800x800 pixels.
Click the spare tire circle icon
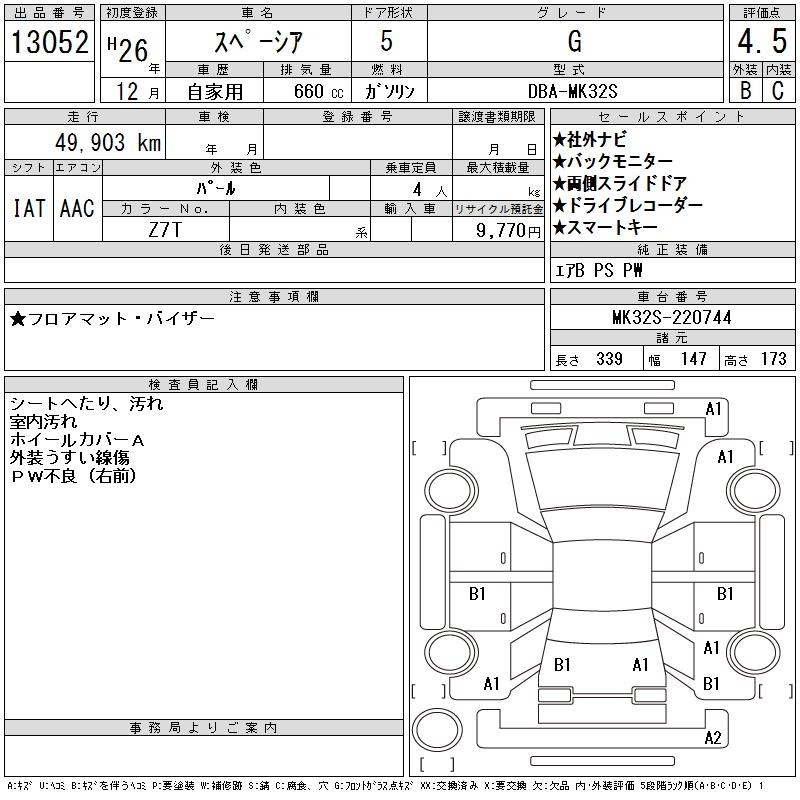437,730
